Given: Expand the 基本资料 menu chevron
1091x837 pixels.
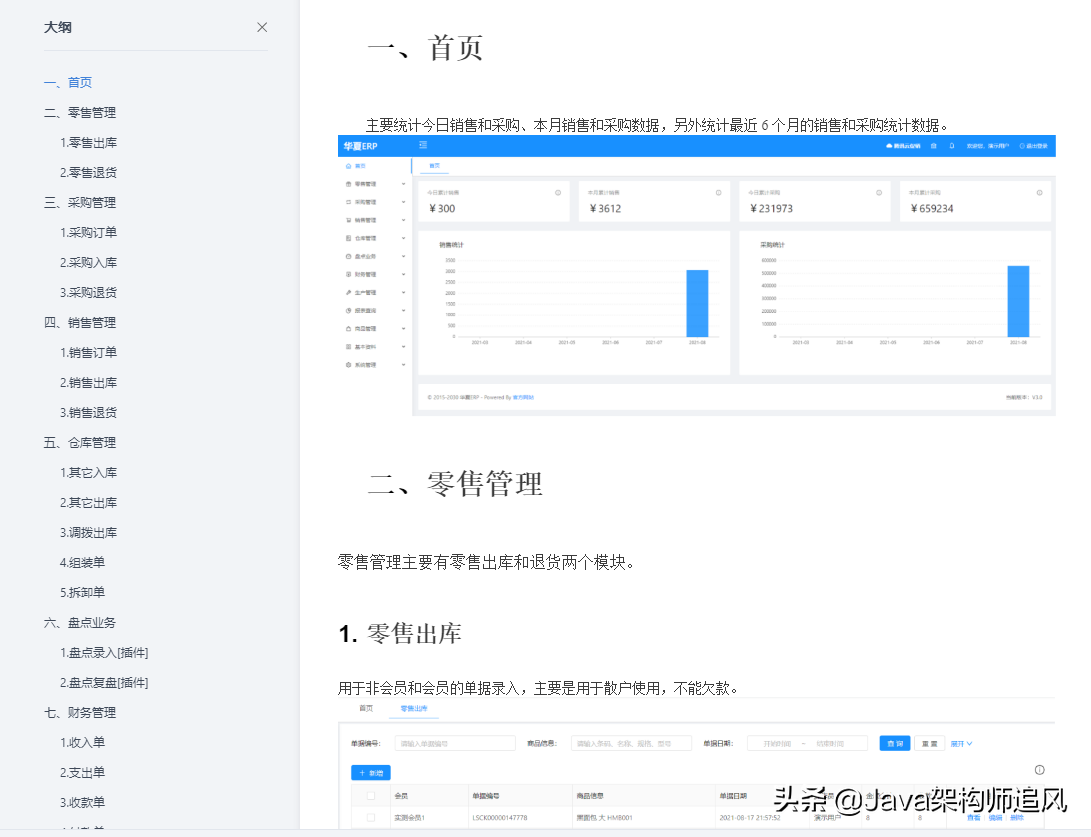Looking at the screenshot, I should (403, 346).
